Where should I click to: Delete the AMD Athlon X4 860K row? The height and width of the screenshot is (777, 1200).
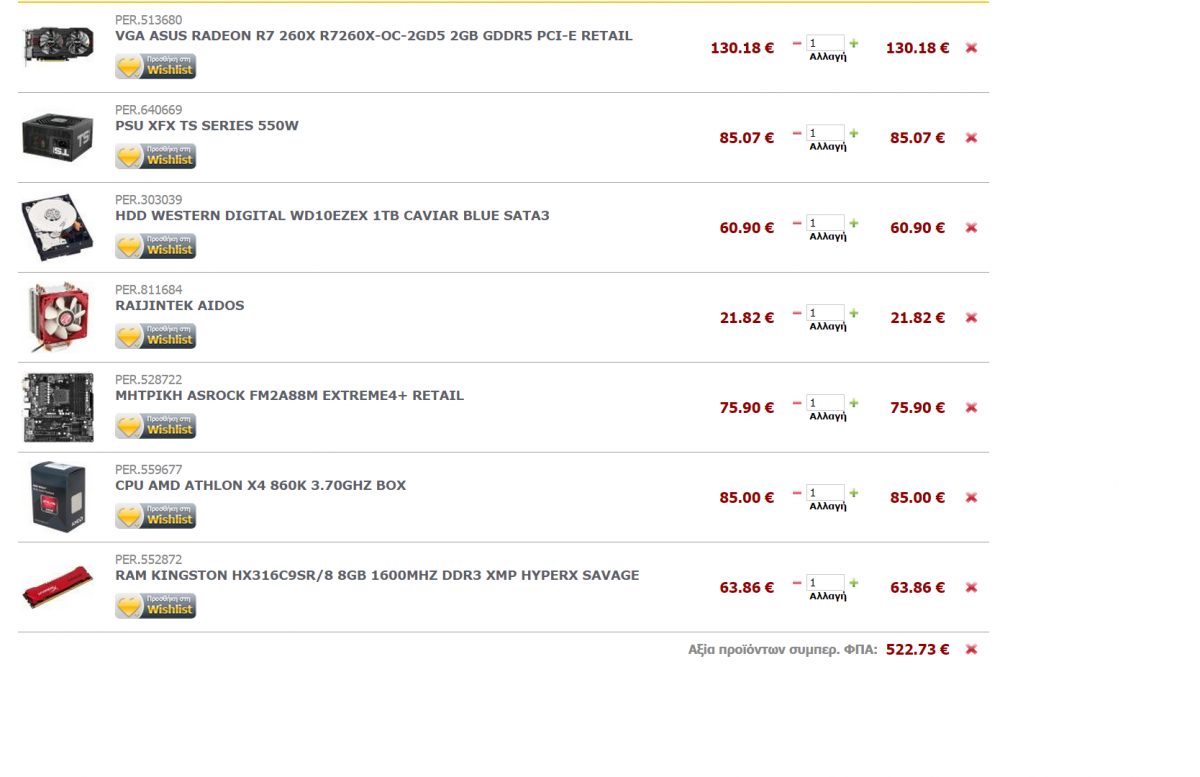[x=971, y=498]
